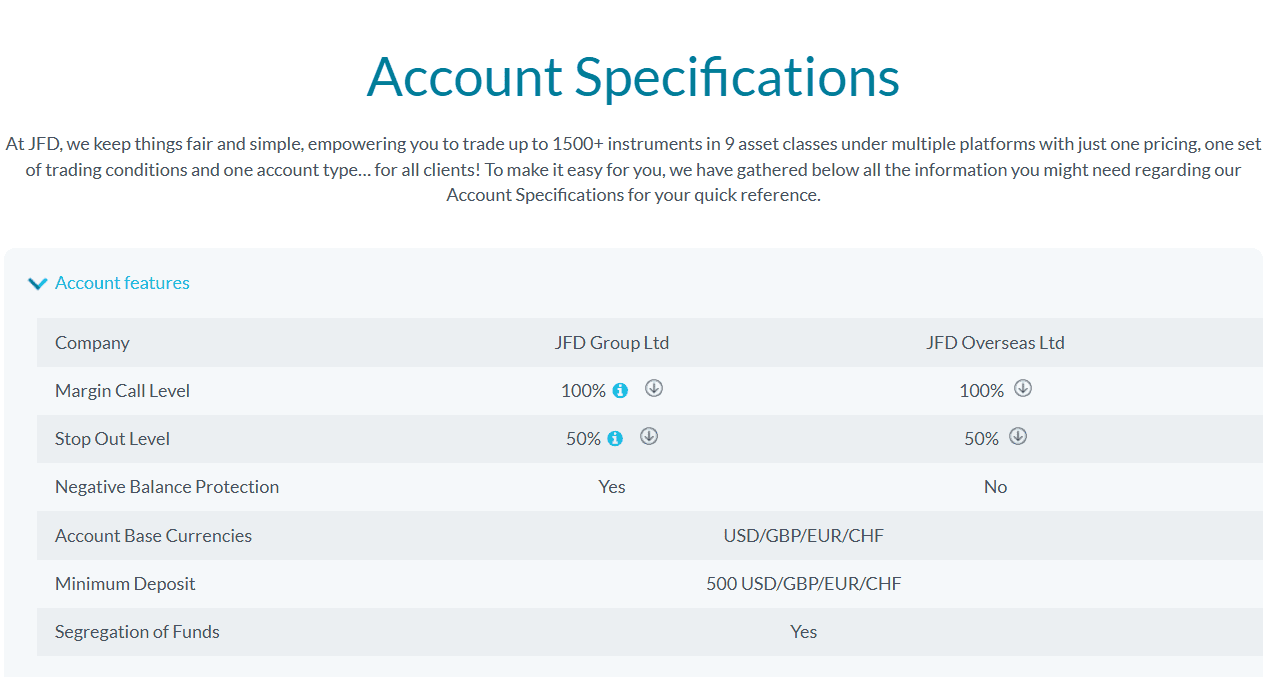
Task: Click the Minimum Deposit value
Action: point(803,583)
